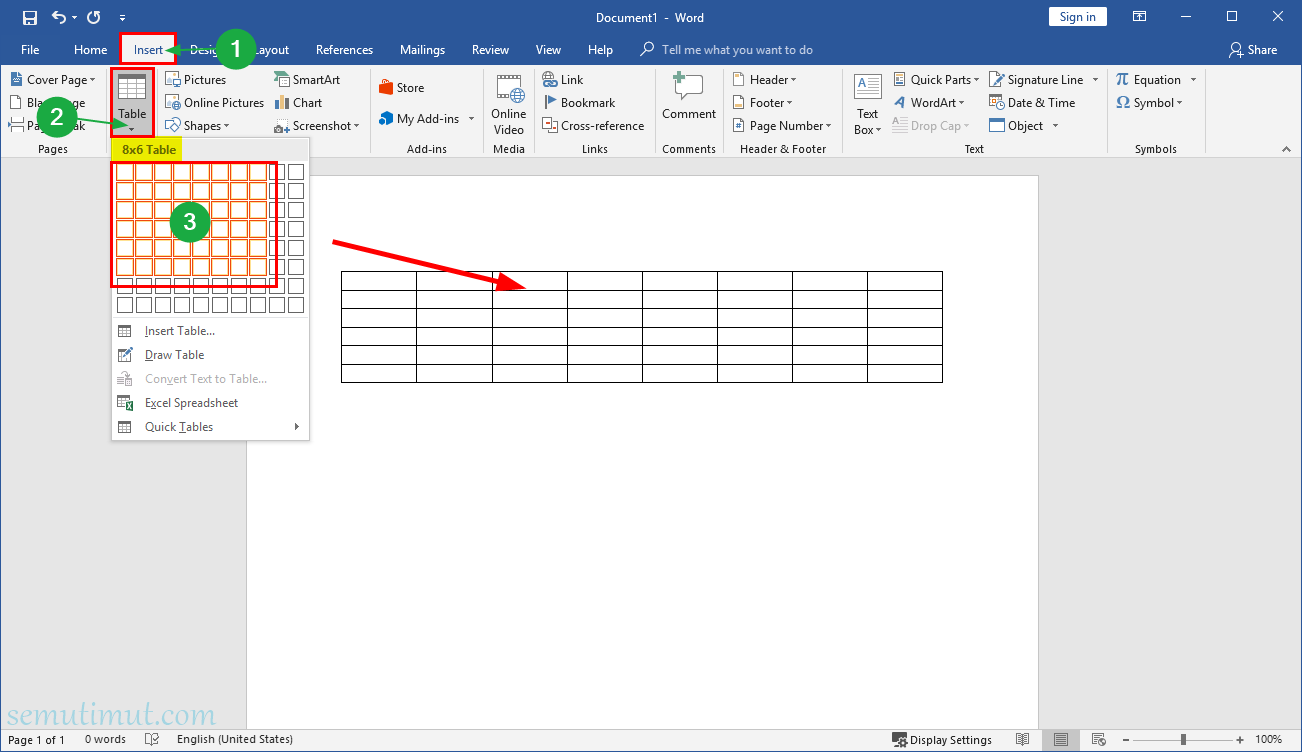Select the Insert ribbon tab

(x=148, y=50)
